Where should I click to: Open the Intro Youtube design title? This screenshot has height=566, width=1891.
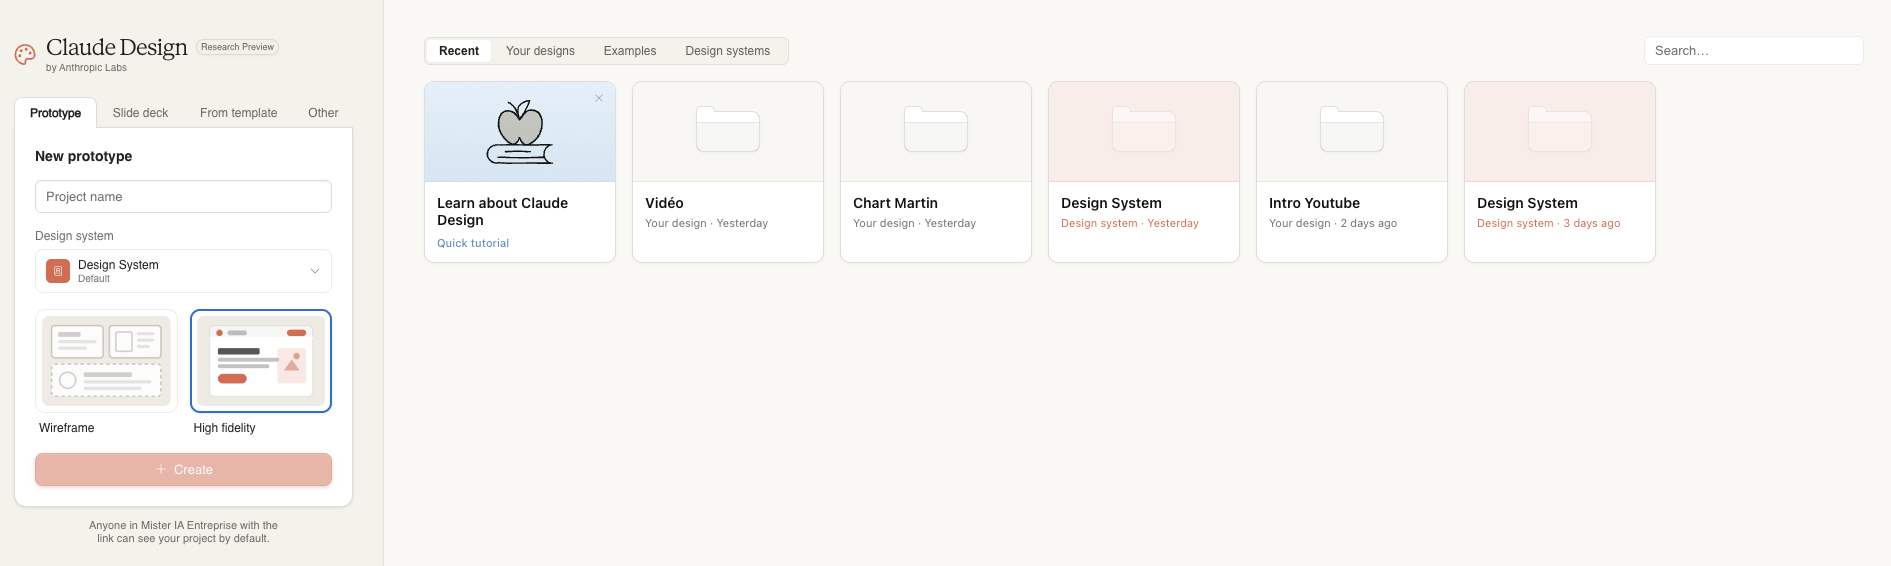coord(1314,203)
